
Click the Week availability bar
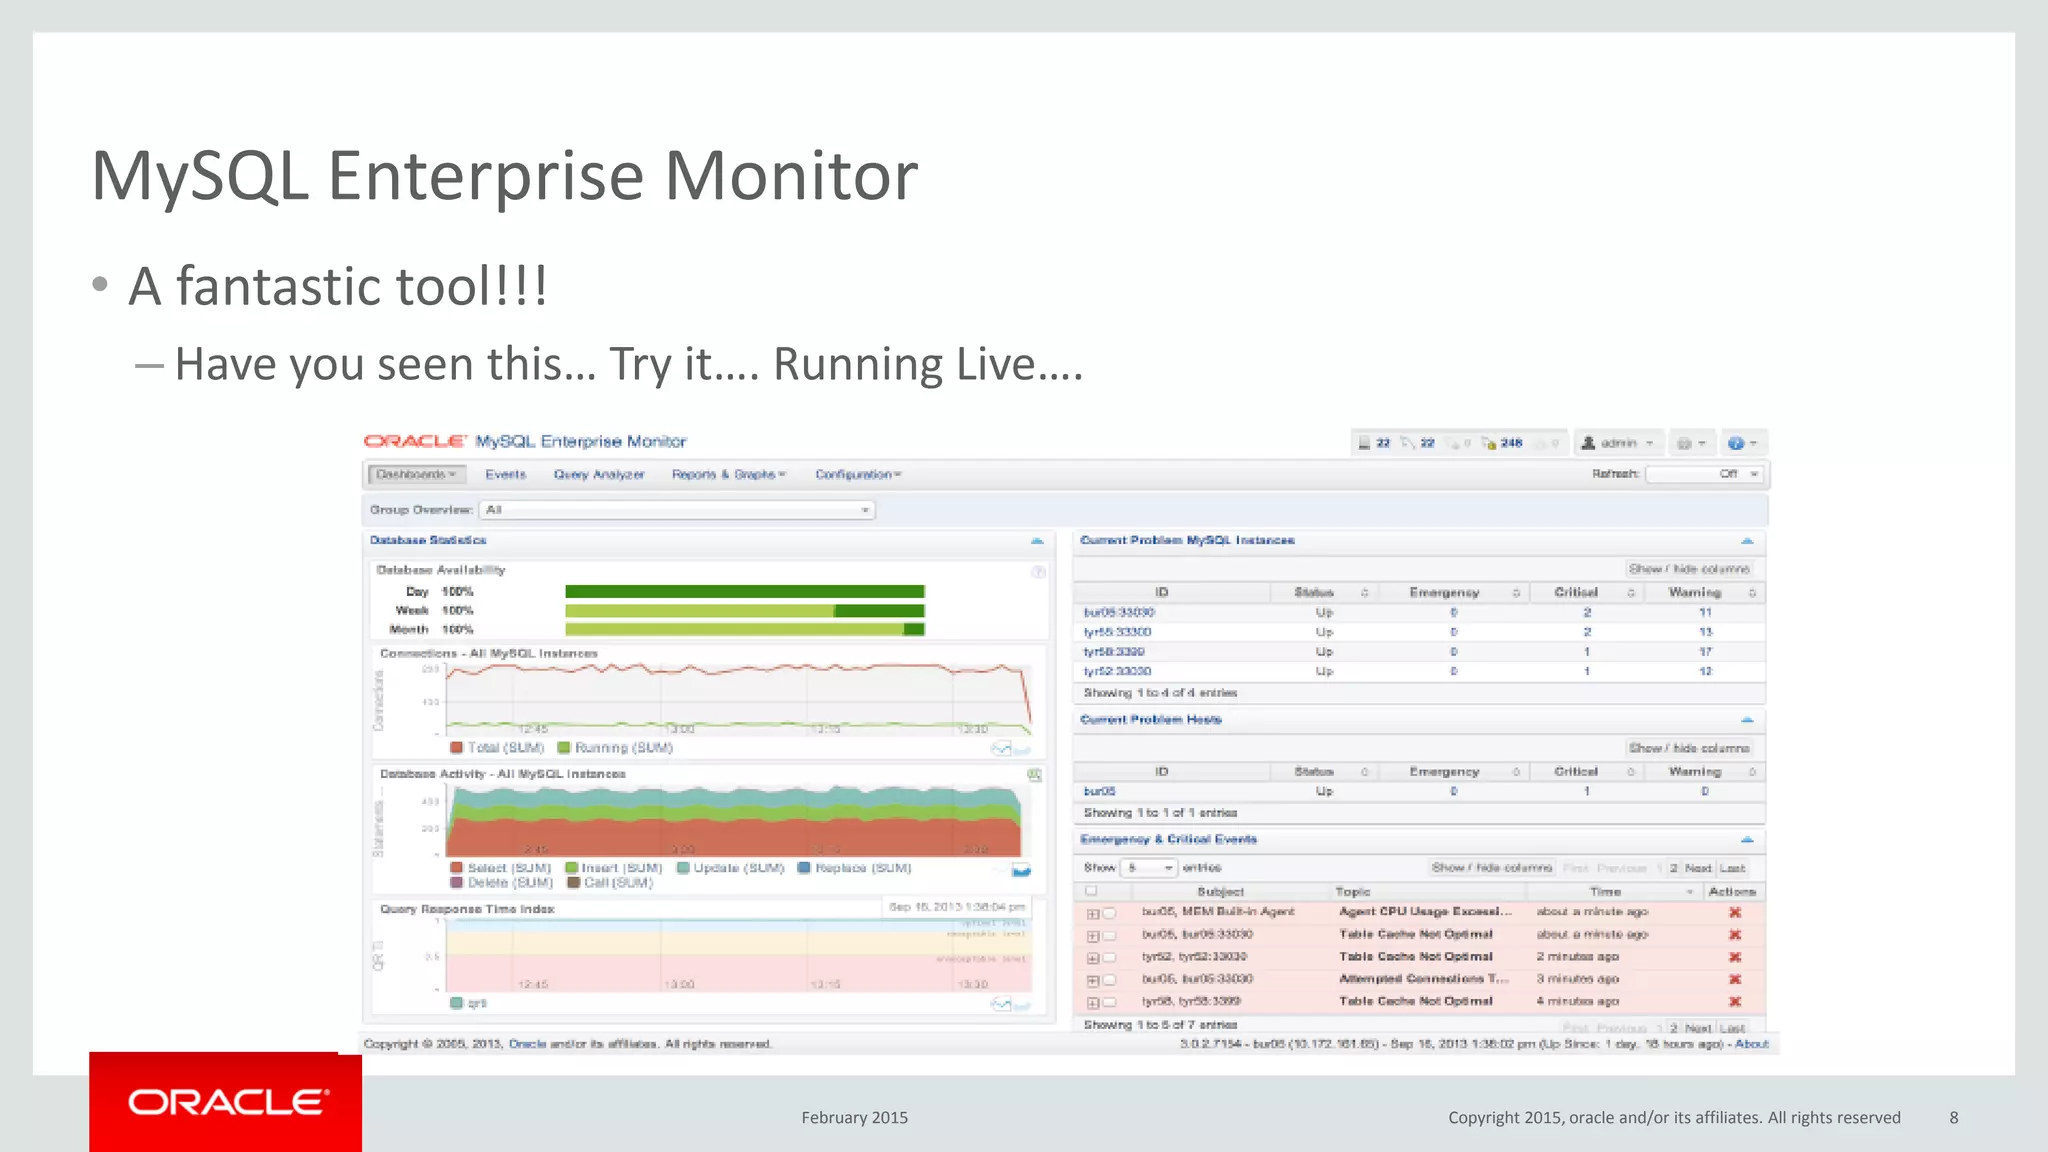745,611
